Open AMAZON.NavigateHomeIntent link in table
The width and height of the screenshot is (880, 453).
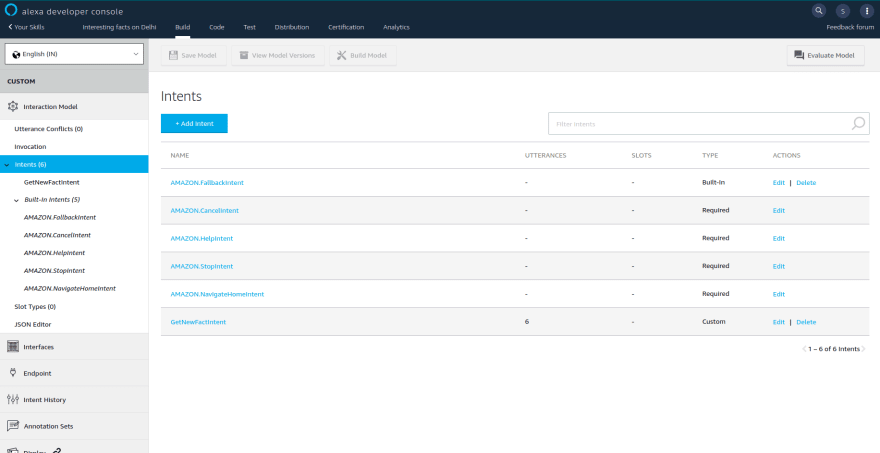217,294
